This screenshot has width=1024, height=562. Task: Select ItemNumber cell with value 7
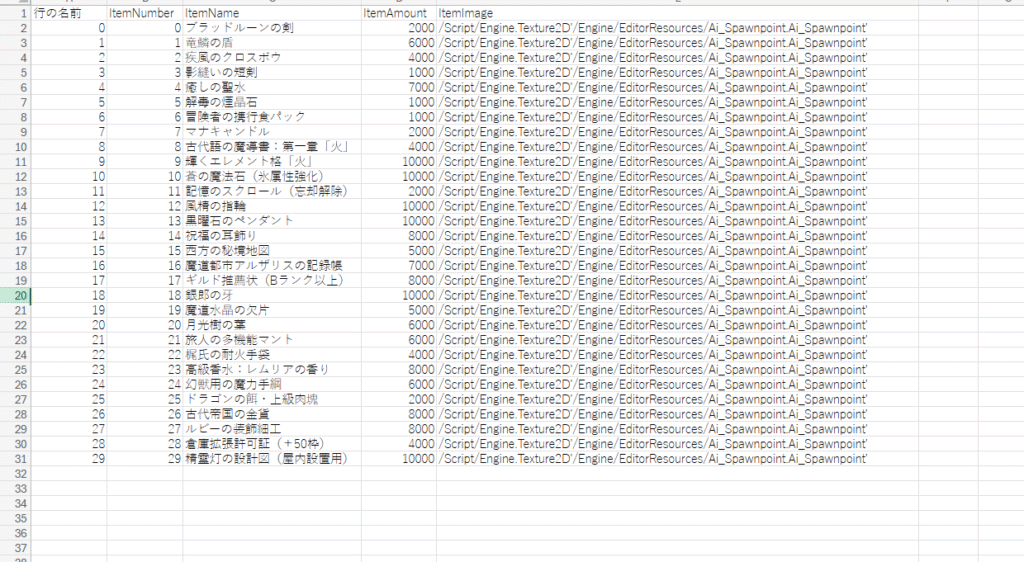144,132
